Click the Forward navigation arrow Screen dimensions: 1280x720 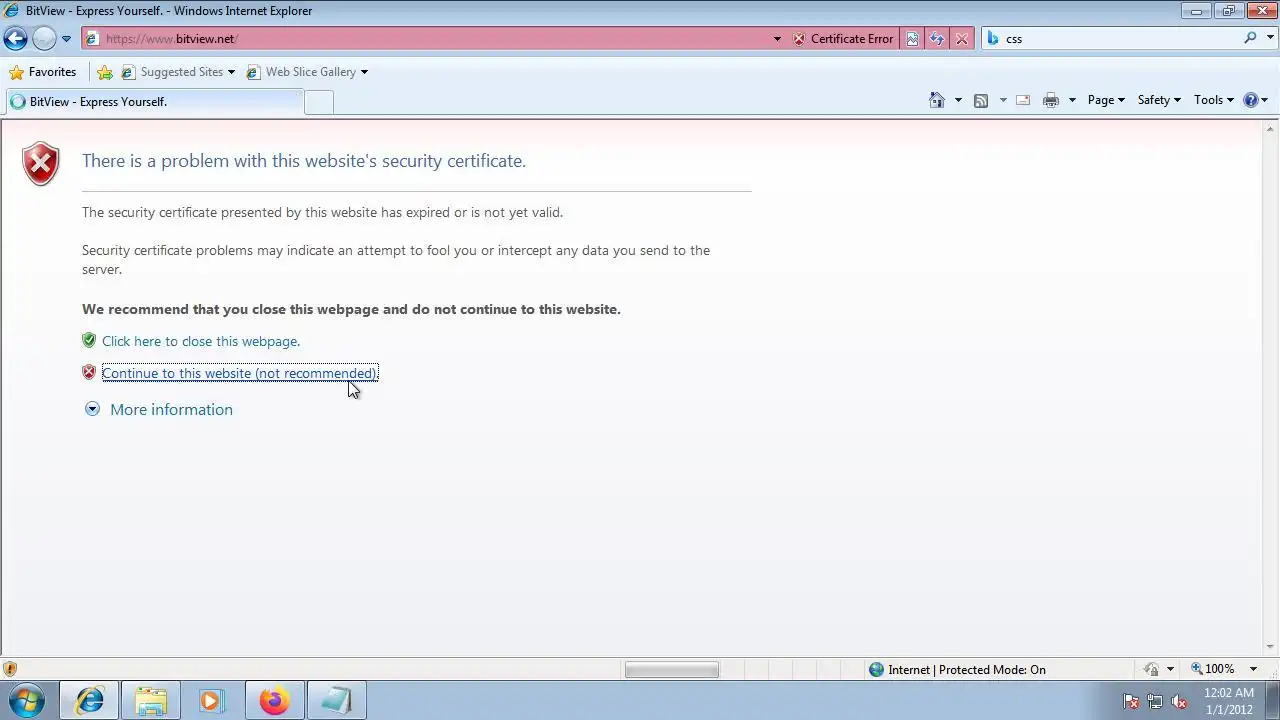44,39
